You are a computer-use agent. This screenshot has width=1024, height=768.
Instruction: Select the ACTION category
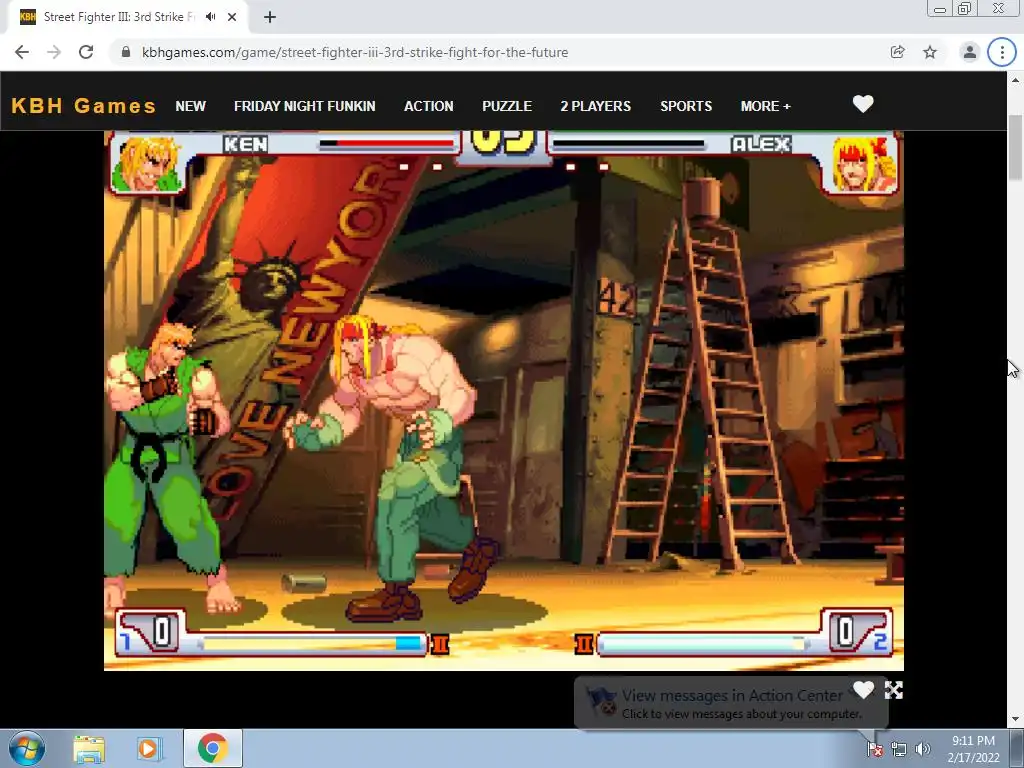tap(428, 106)
